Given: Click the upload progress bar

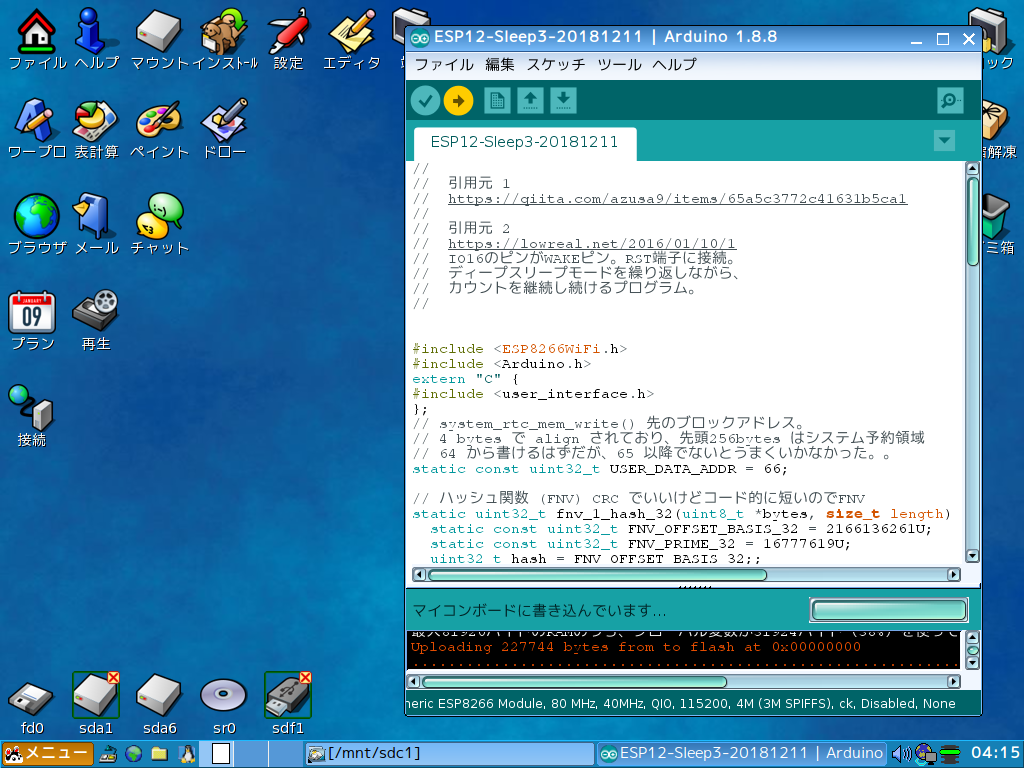Looking at the screenshot, I should pyautogui.click(x=888, y=610).
